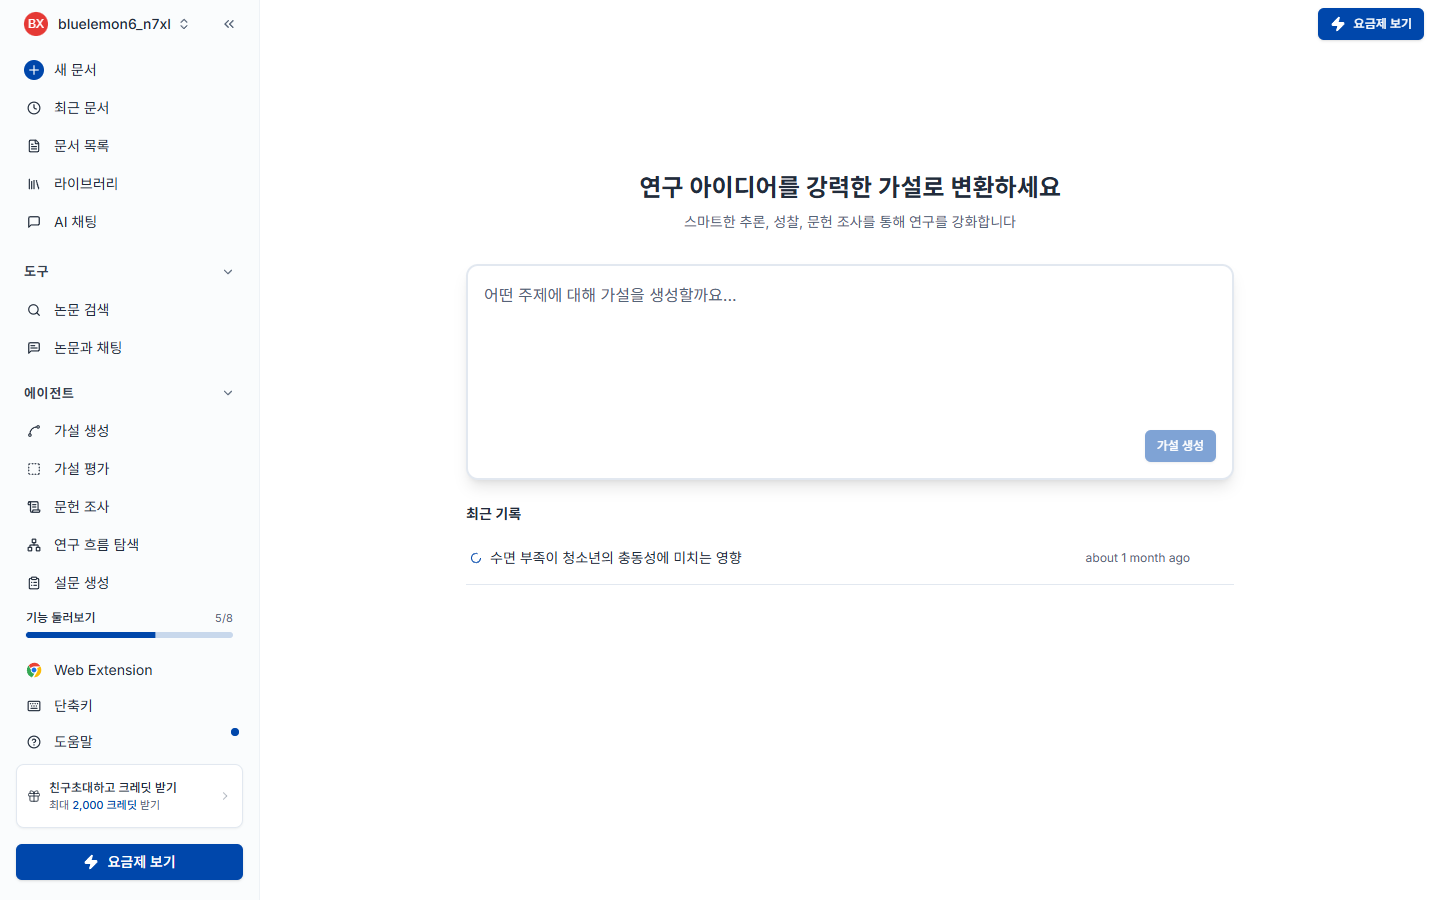The width and height of the screenshot is (1440, 900).
Task: Open 설문 생성 agent
Action: [130, 583]
